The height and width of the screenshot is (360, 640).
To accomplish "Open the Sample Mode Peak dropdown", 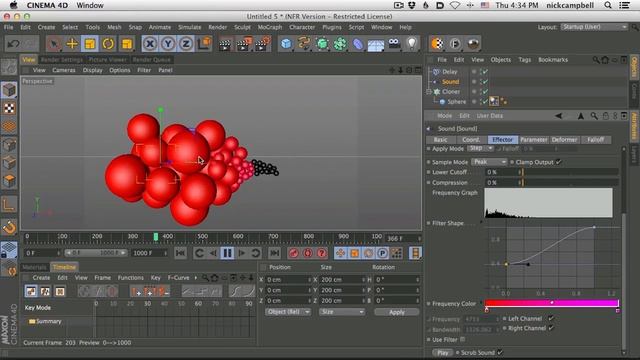I will point(489,162).
